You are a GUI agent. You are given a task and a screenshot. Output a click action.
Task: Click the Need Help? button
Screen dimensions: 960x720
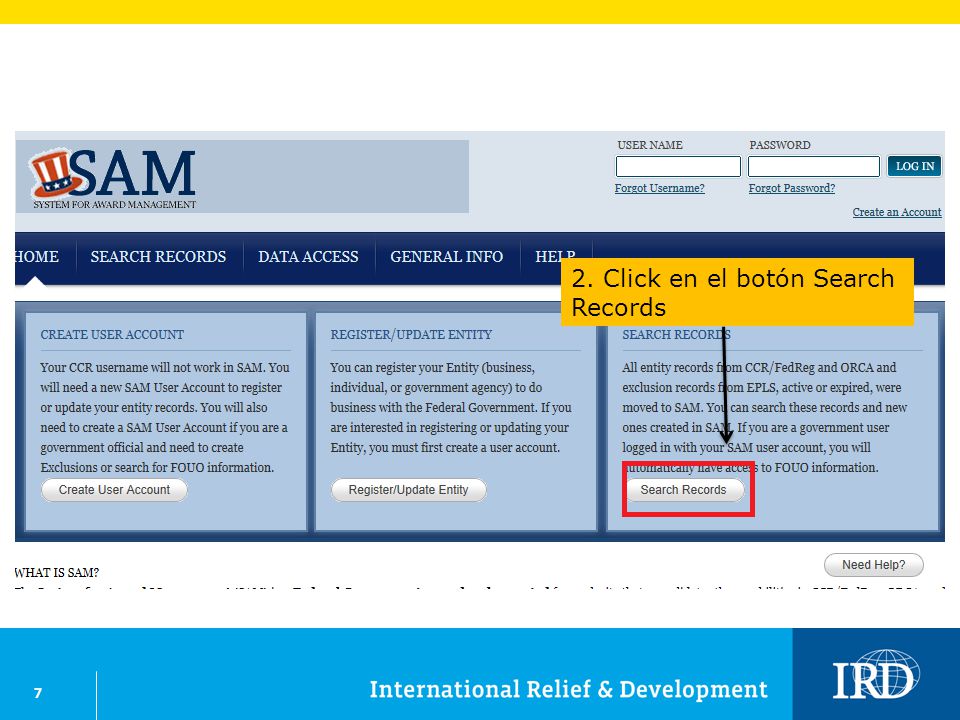[874, 564]
